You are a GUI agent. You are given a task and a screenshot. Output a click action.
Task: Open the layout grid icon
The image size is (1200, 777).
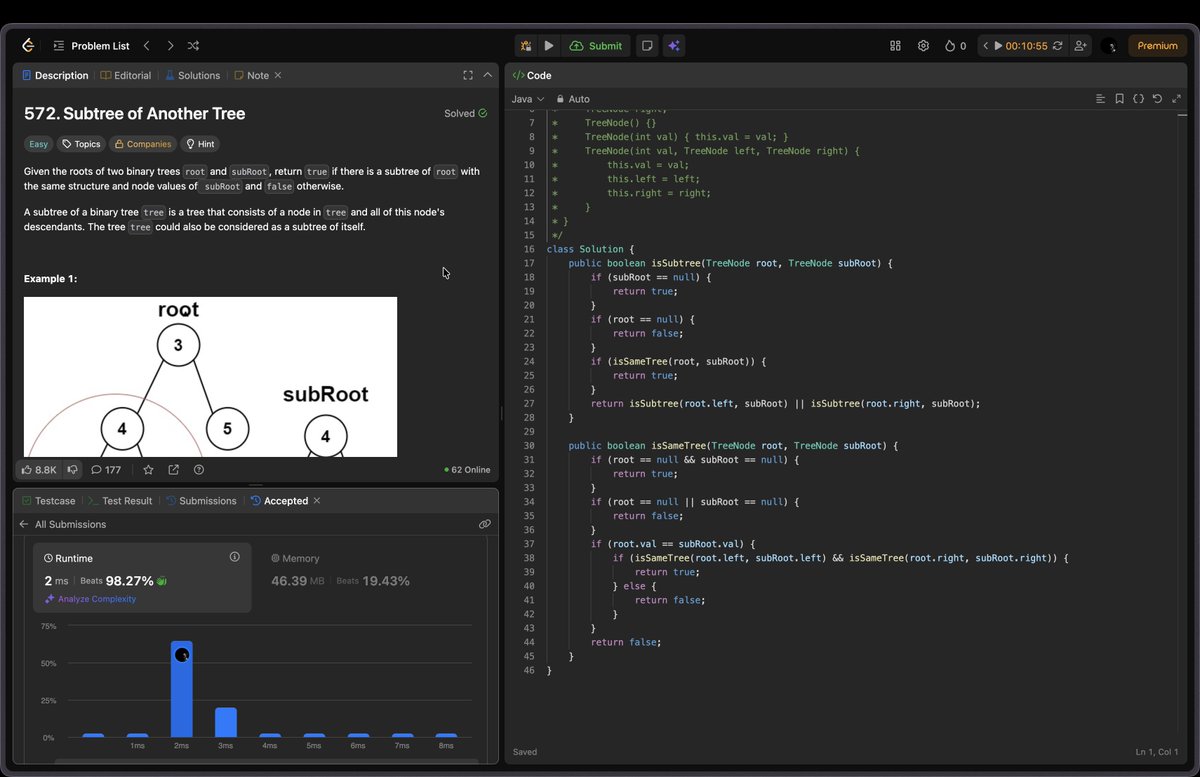click(895, 46)
